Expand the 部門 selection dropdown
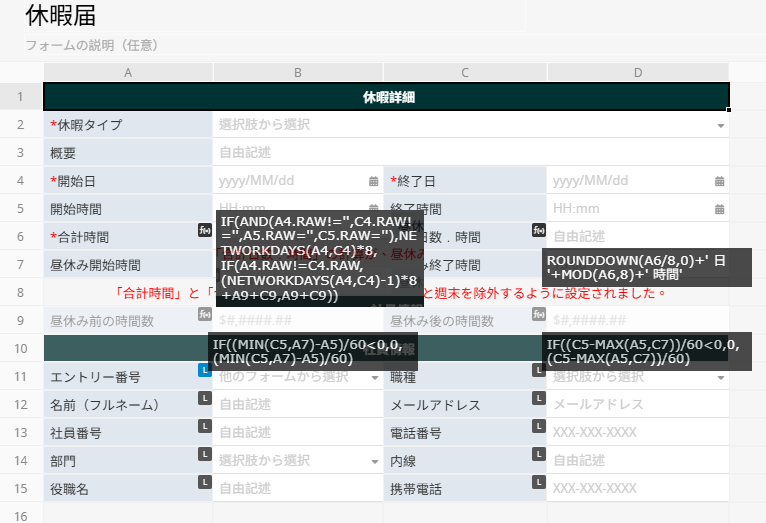The image size is (766, 523). (375, 462)
